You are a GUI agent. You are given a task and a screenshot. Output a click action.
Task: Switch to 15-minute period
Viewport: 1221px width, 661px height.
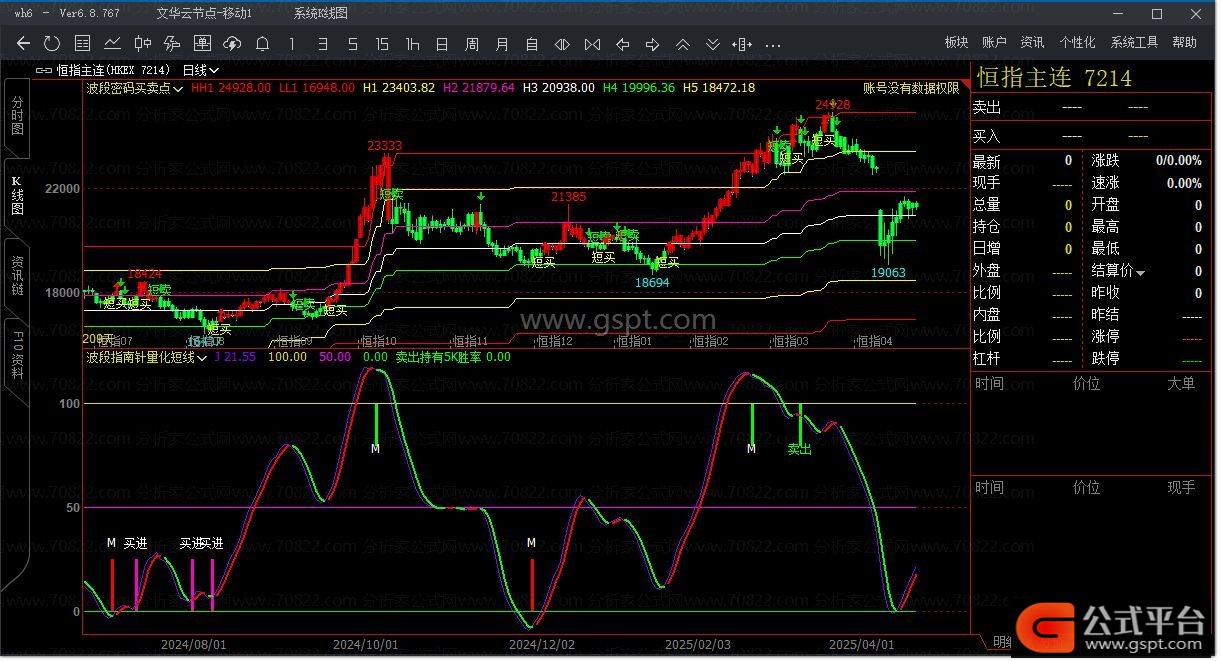pyautogui.click(x=382, y=43)
